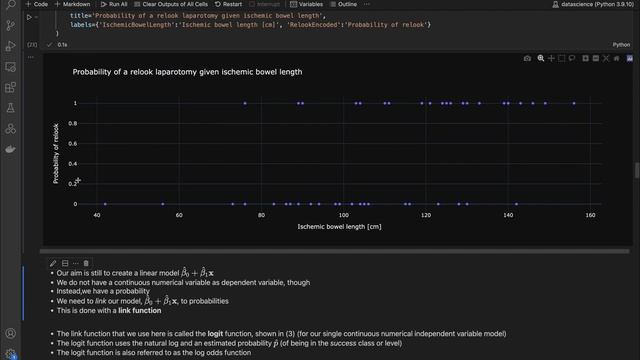Select the datascience (Python 3.9.10) kernel picker
Screen dimensions: 640x360
(593, 4)
